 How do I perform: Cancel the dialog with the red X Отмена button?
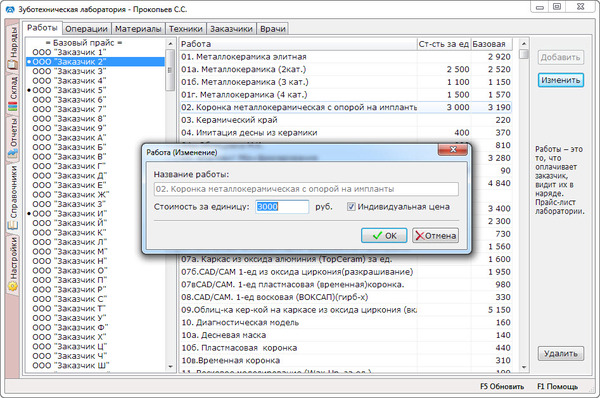pyautogui.click(x=435, y=235)
